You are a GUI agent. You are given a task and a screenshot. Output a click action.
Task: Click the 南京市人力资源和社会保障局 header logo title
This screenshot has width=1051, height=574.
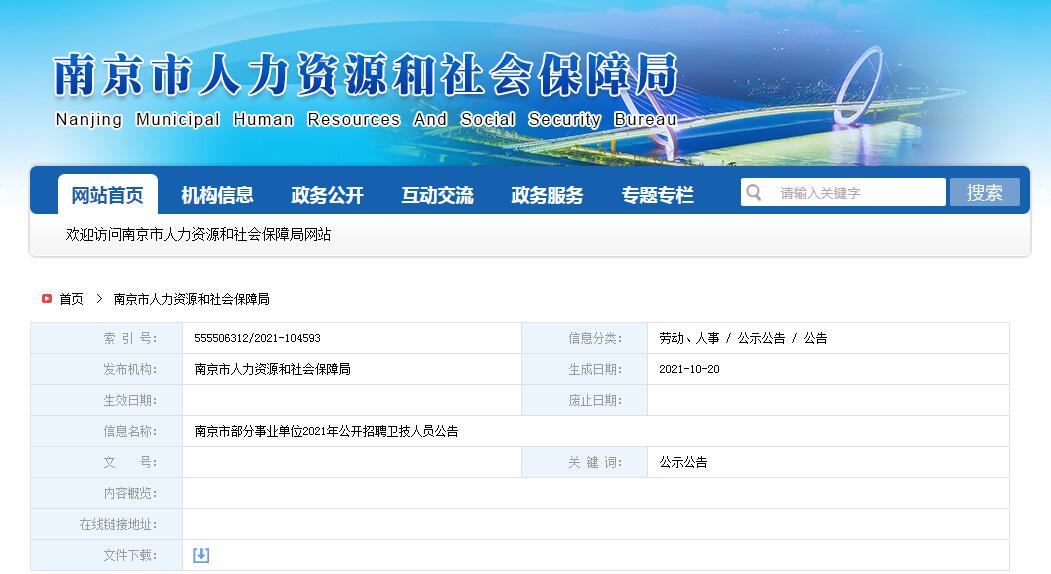pyautogui.click(x=365, y=76)
